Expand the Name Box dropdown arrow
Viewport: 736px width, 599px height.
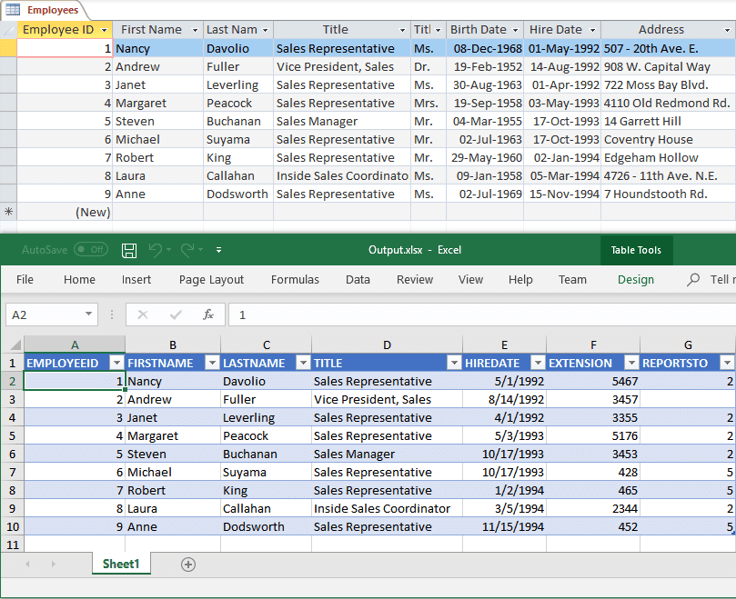[88, 314]
